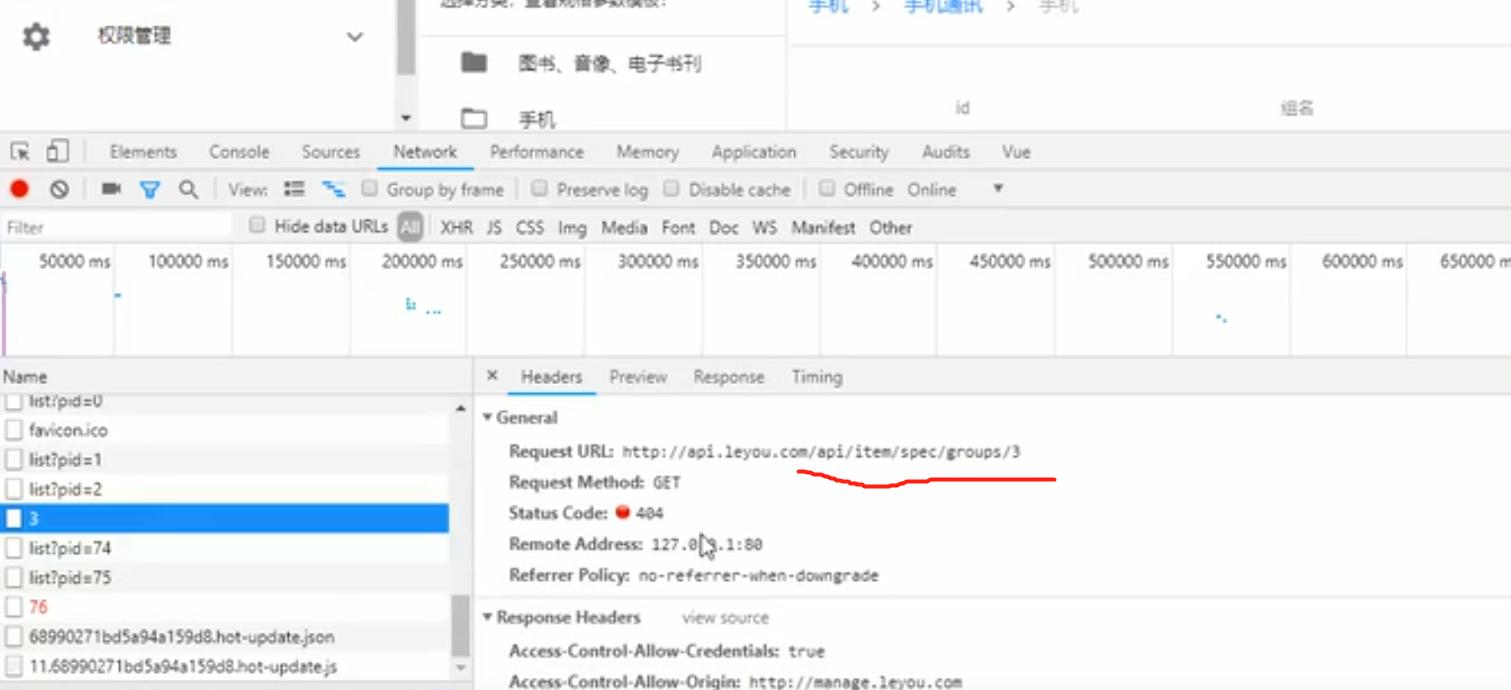Clear all network requests
This screenshot has height=690, width=1511.
[x=58, y=189]
